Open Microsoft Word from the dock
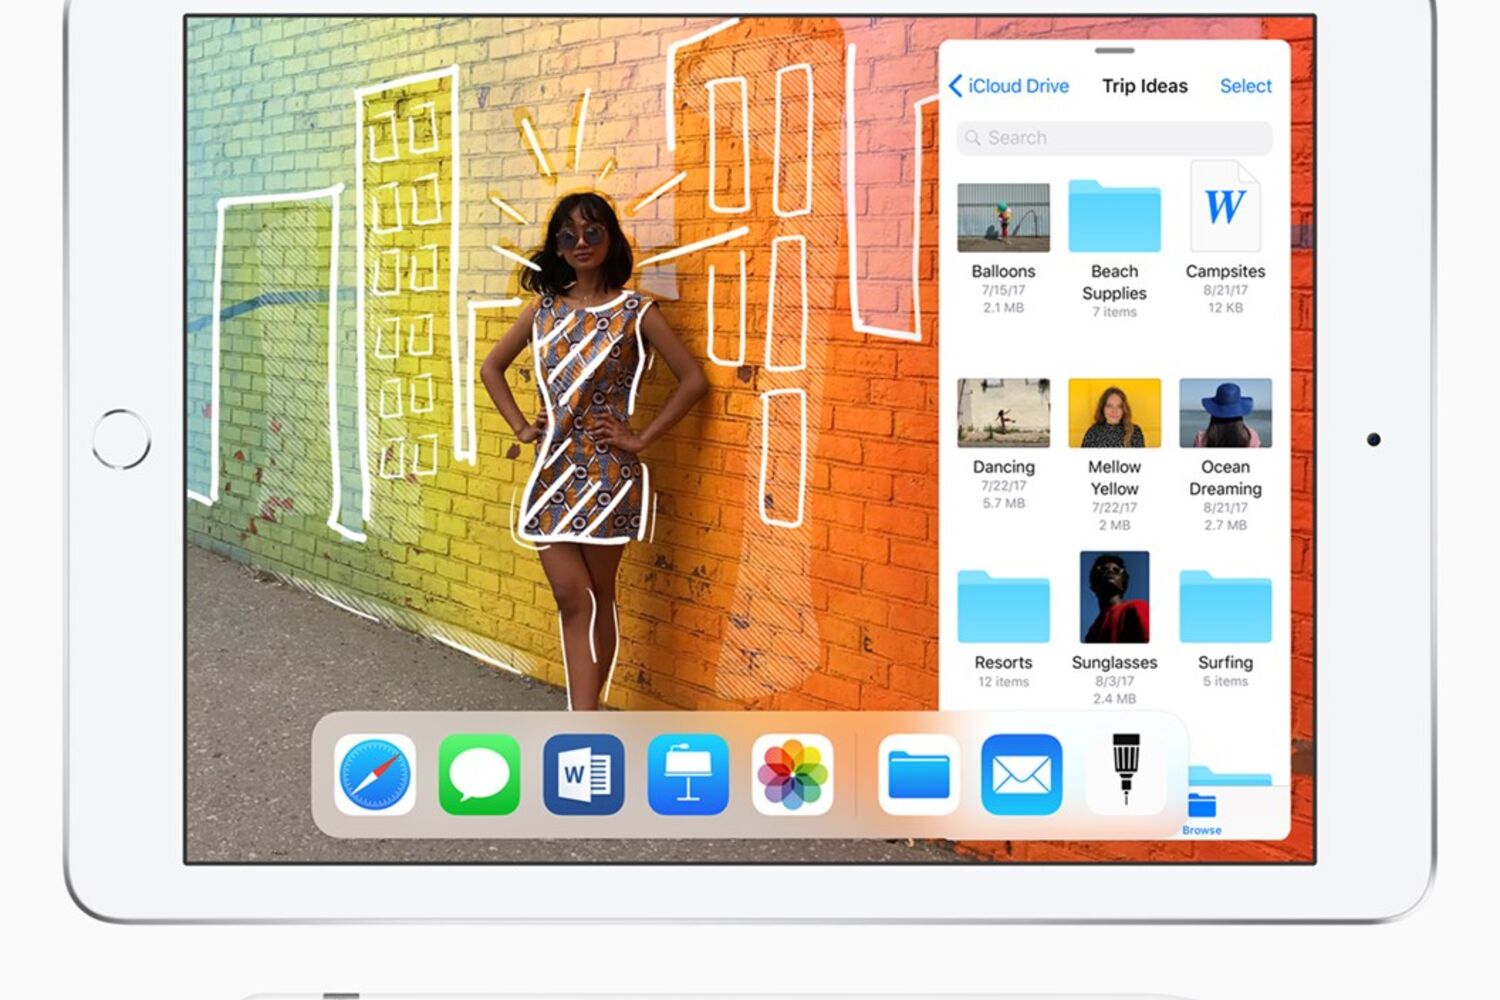 pos(584,775)
